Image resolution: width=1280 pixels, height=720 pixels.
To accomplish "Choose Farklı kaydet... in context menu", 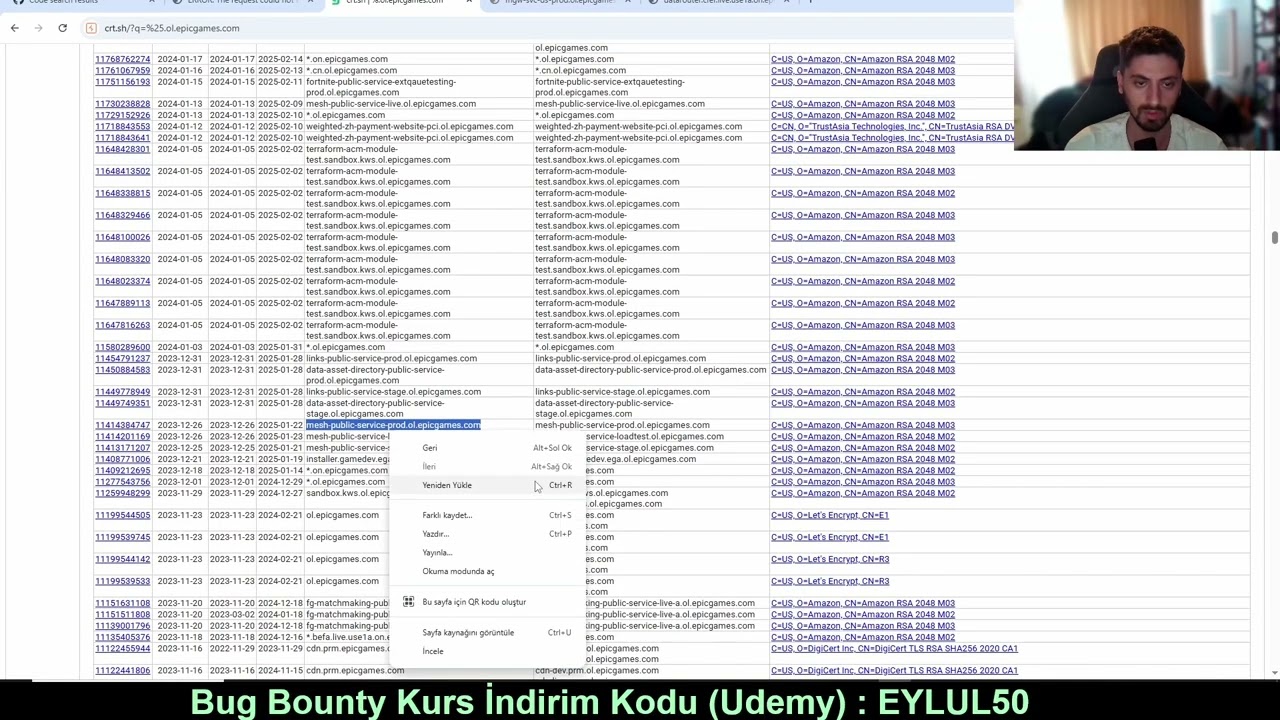I will tap(447, 515).
